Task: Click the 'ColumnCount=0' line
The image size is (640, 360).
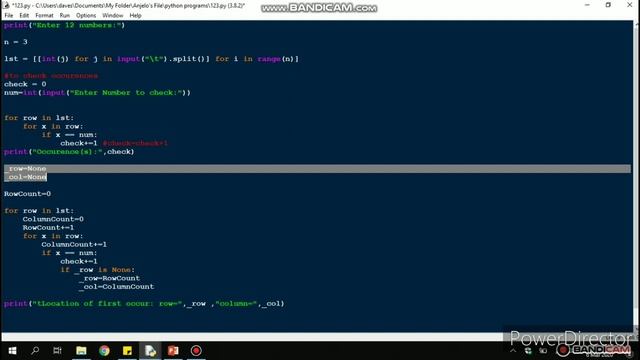Action: click(53, 219)
